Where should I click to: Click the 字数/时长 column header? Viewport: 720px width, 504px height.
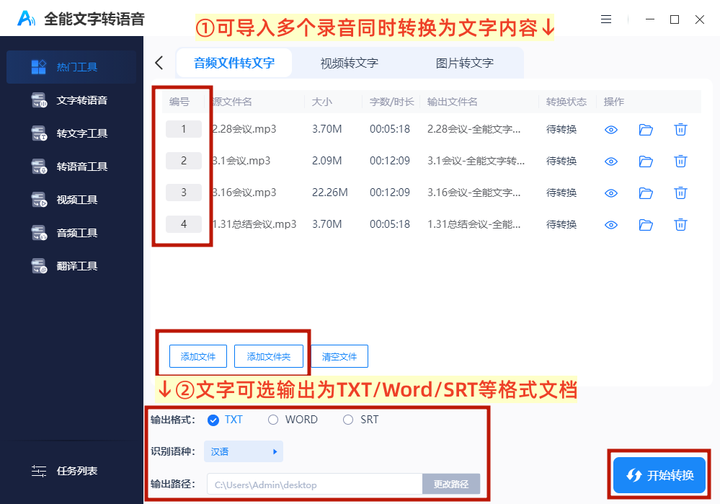[x=392, y=101]
